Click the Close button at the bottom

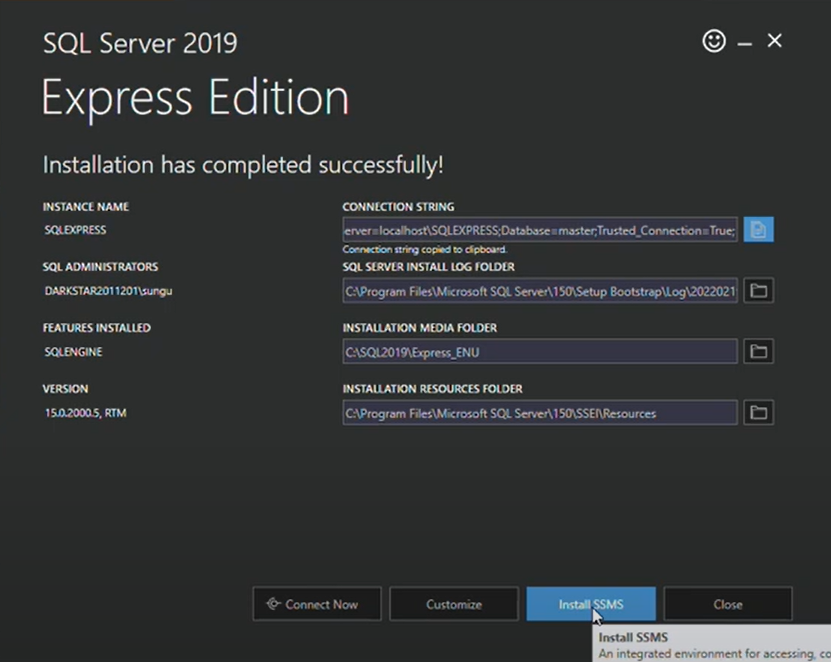(728, 604)
